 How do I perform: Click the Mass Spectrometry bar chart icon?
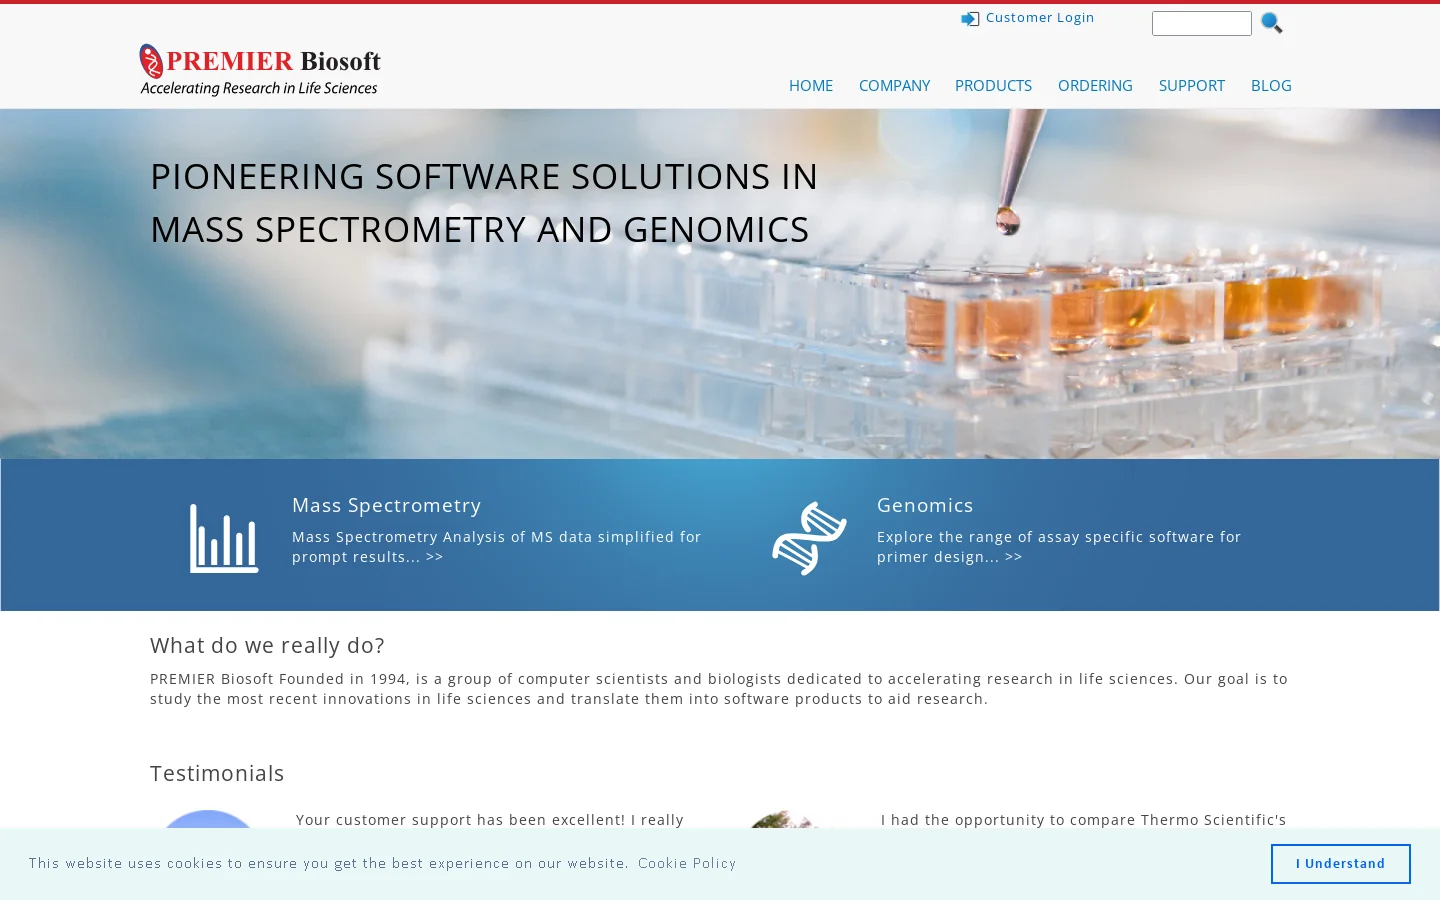click(x=224, y=539)
